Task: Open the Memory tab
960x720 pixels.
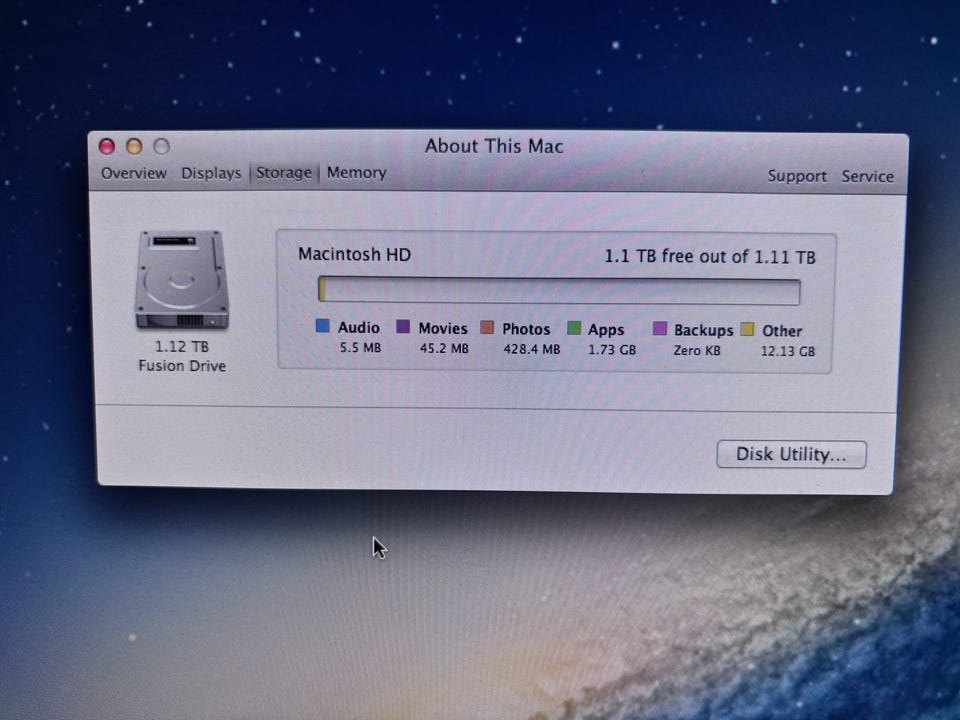Action: 356,173
